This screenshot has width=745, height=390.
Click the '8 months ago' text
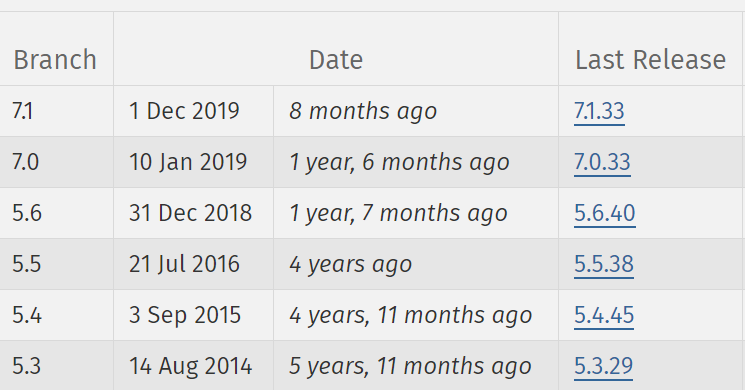click(363, 111)
